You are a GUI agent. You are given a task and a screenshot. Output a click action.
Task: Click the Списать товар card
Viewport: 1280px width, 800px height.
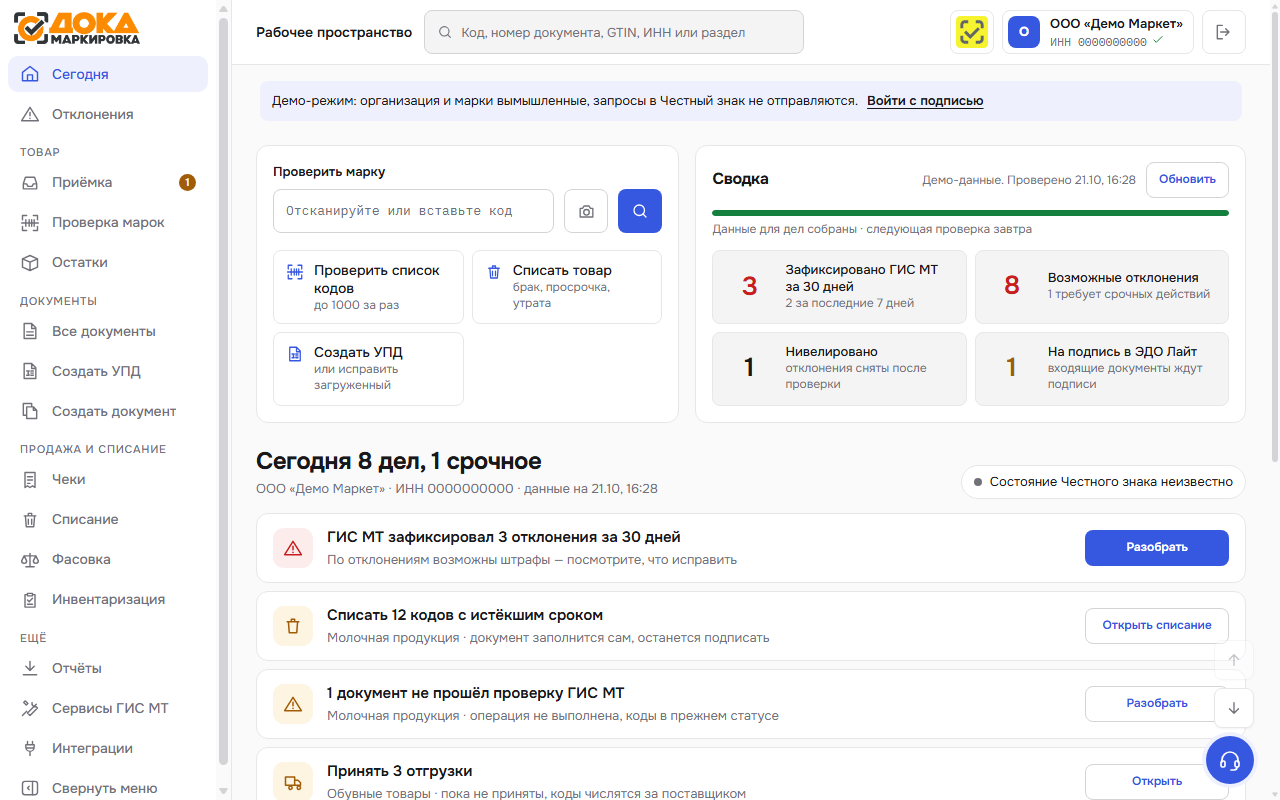point(567,287)
